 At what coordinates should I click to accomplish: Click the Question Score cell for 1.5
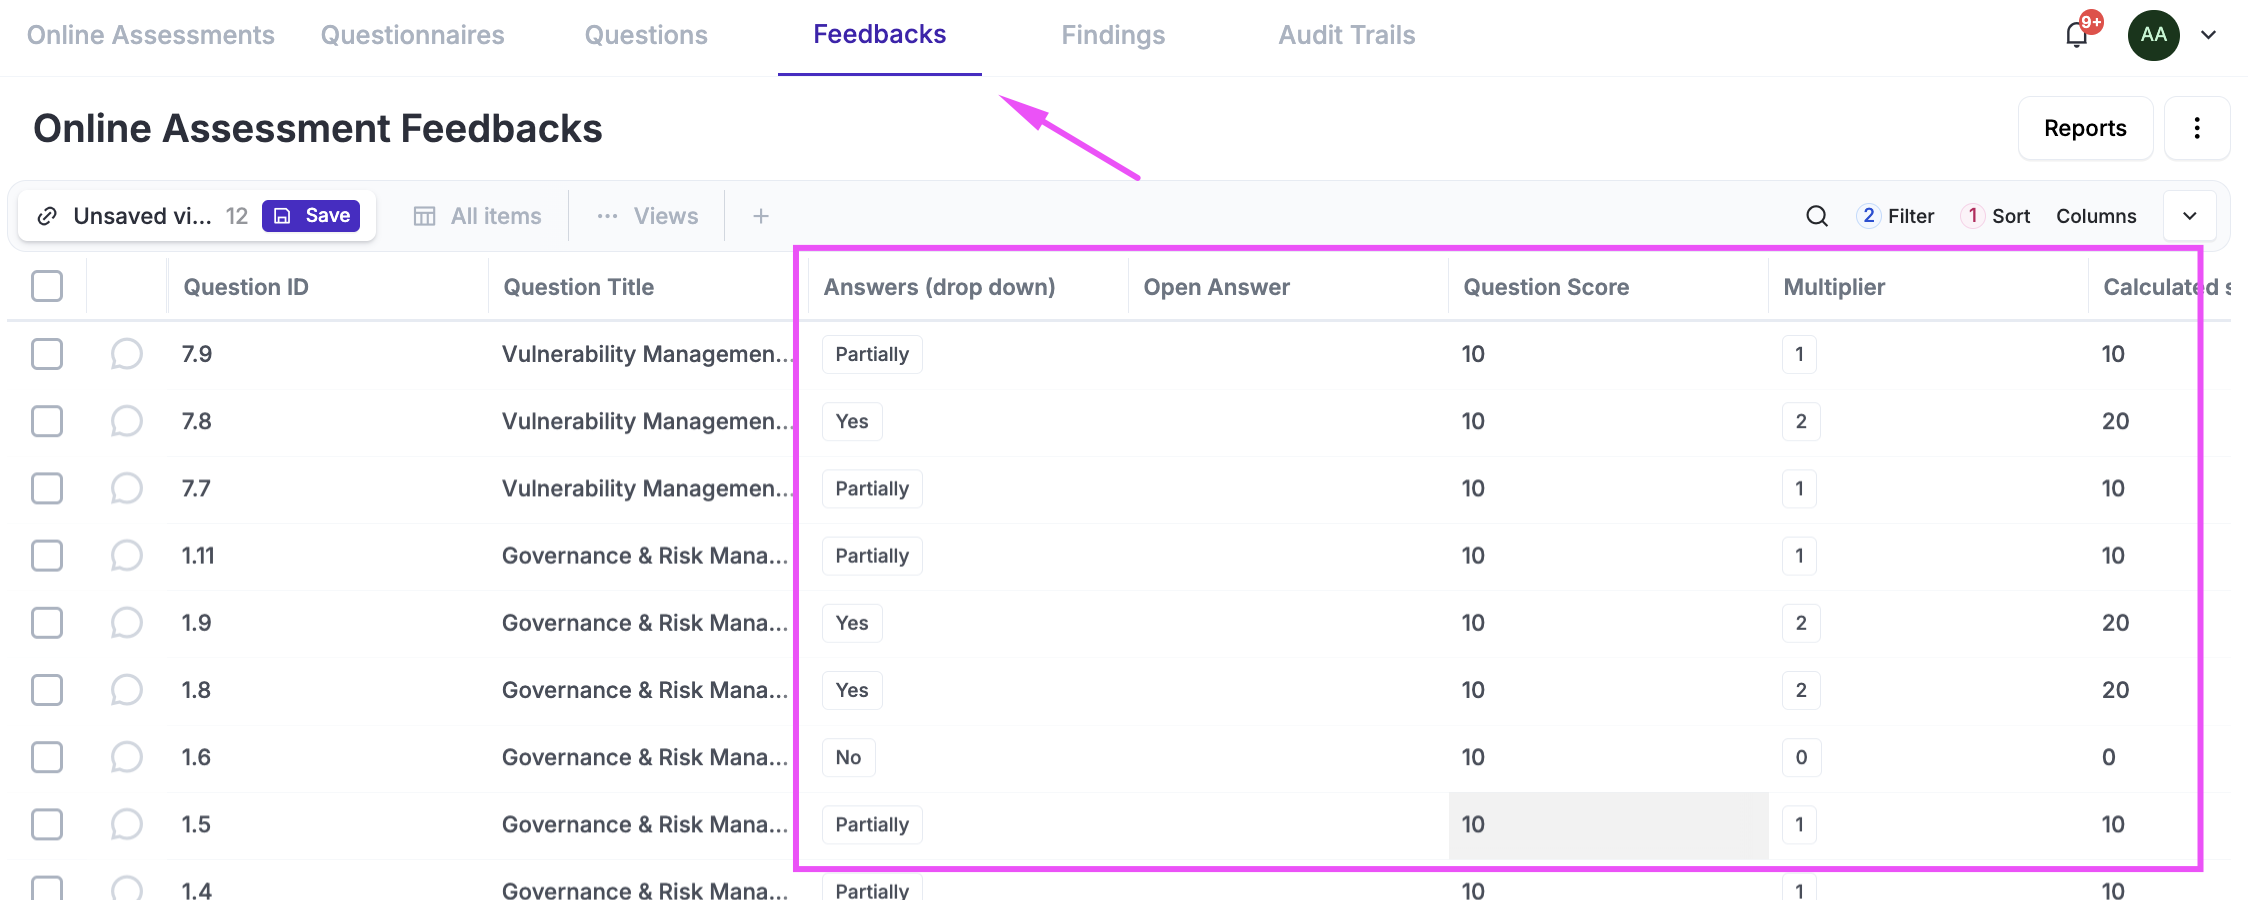click(x=1607, y=825)
